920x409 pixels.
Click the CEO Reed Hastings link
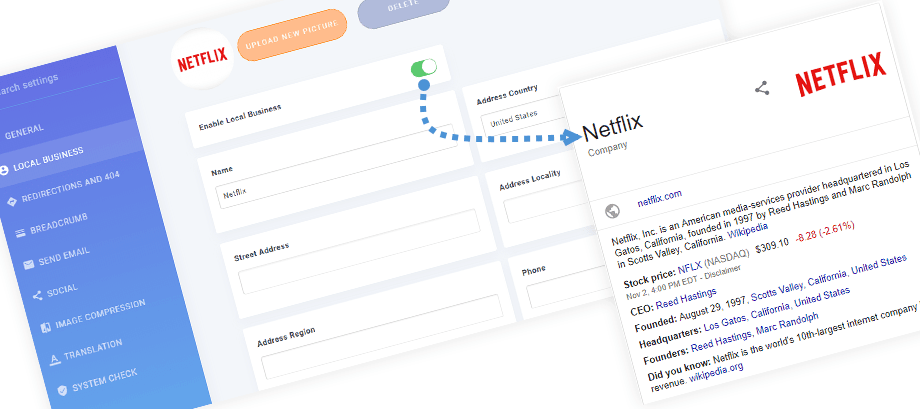[x=686, y=298]
